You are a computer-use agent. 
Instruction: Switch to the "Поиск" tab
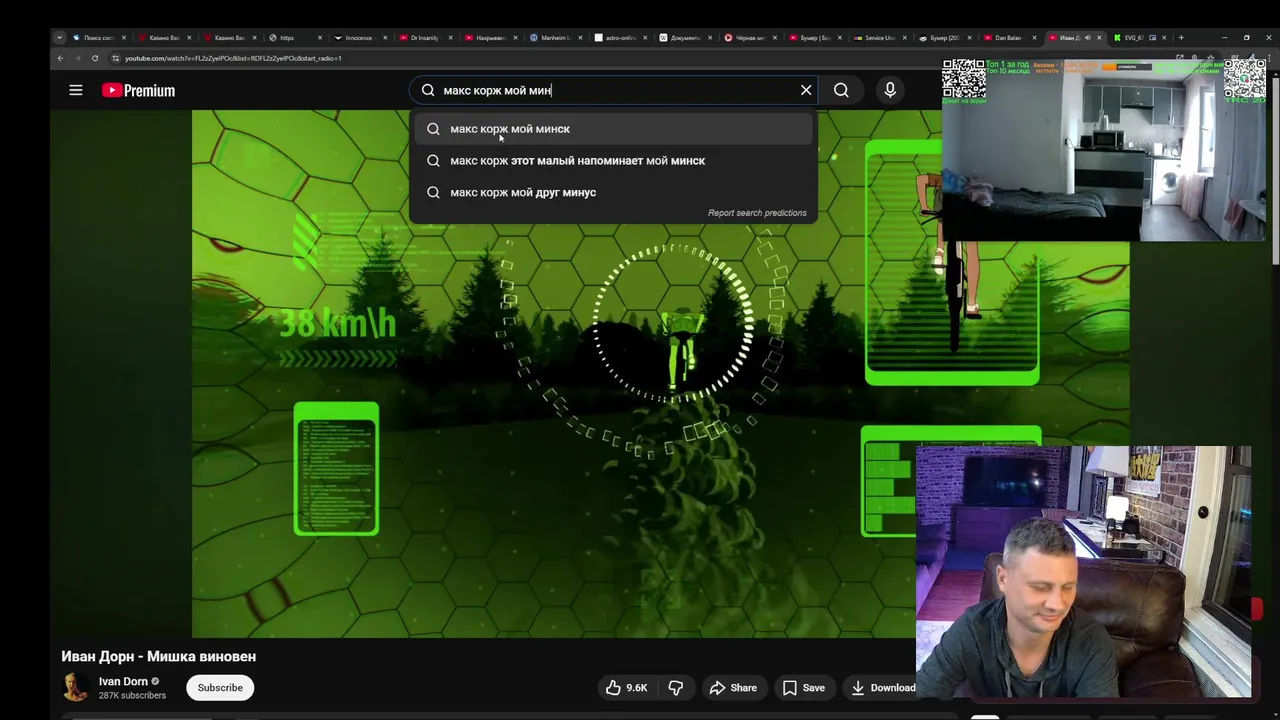98,38
